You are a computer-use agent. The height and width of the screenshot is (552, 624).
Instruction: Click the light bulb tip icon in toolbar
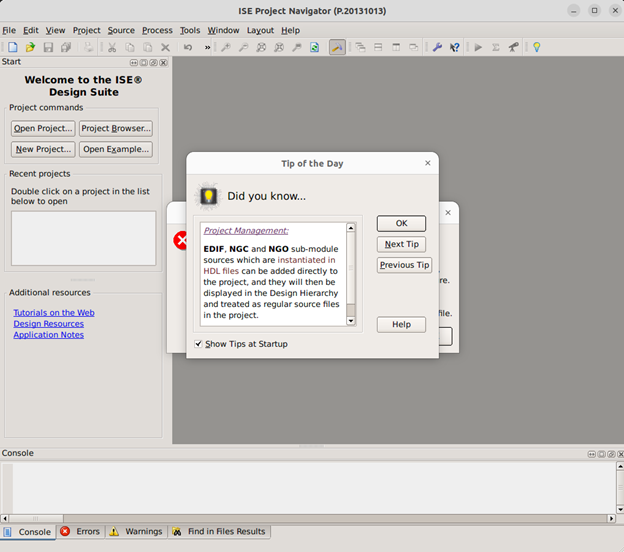[x=537, y=47]
